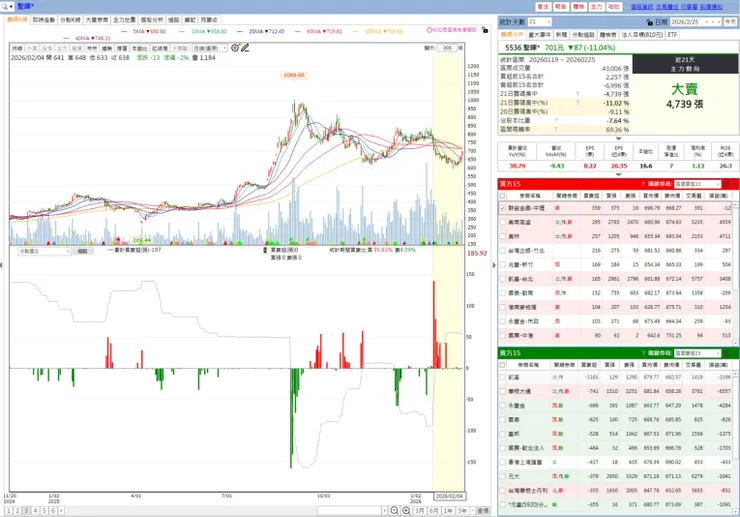The image size is (740, 517).
Task: Open the 新聞 tab
Action: [x=561, y=35]
